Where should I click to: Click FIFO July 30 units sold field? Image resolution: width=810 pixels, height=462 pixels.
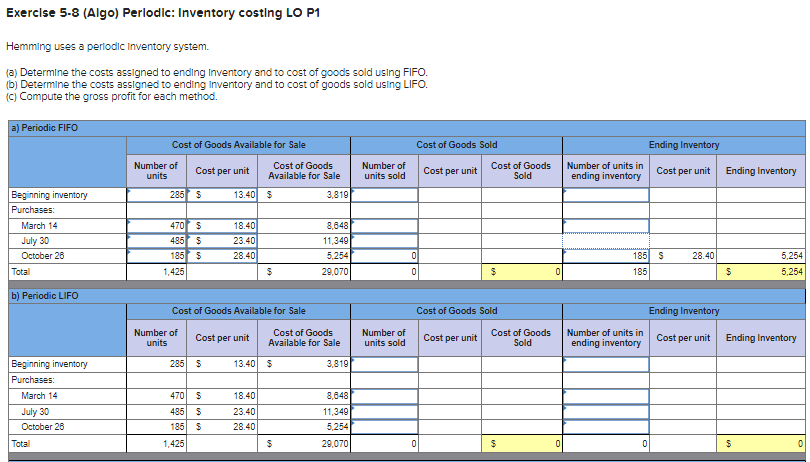click(384, 241)
